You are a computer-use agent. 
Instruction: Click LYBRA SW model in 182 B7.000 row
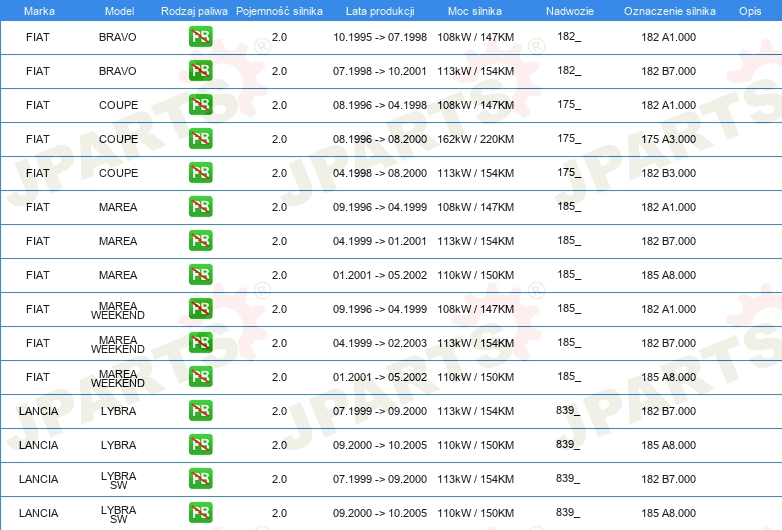coord(118,480)
